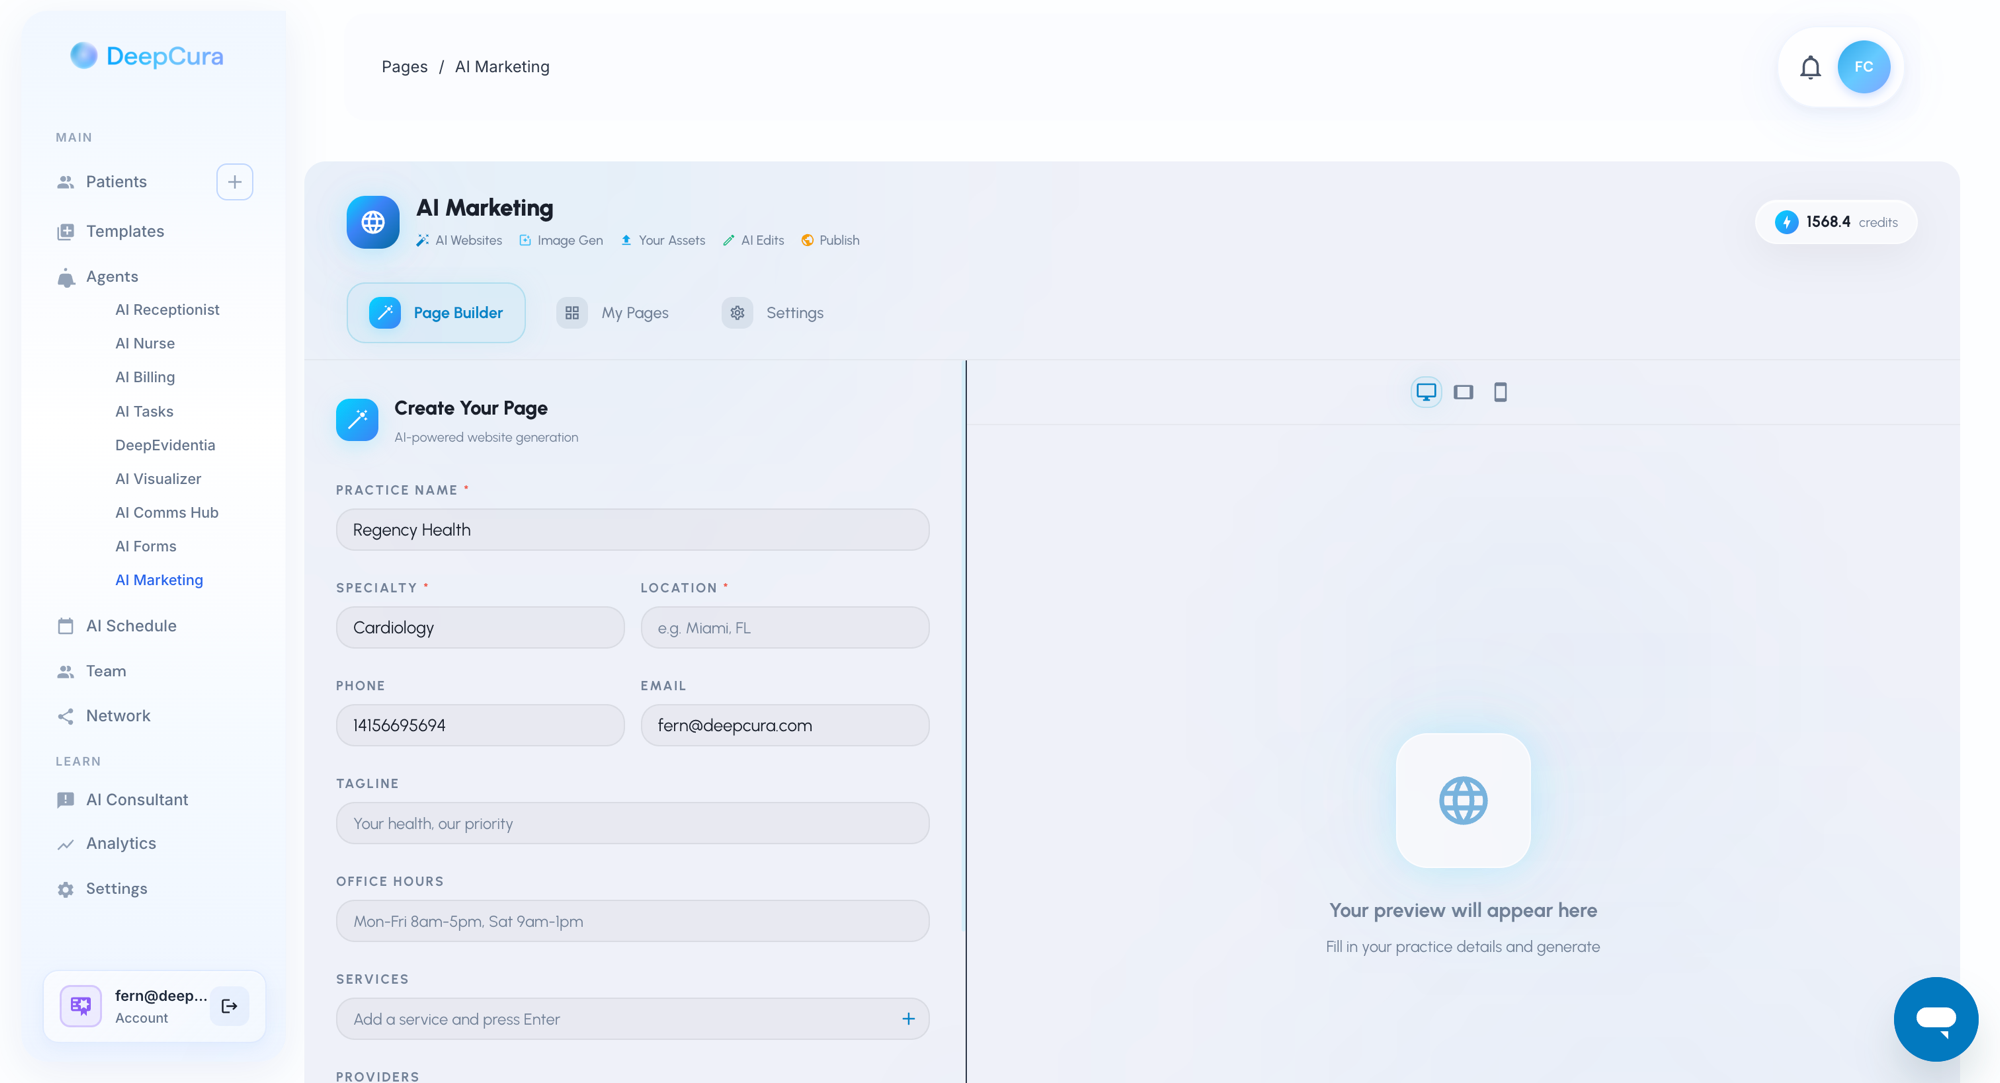Switch to the My Pages tab

click(613, 313)
